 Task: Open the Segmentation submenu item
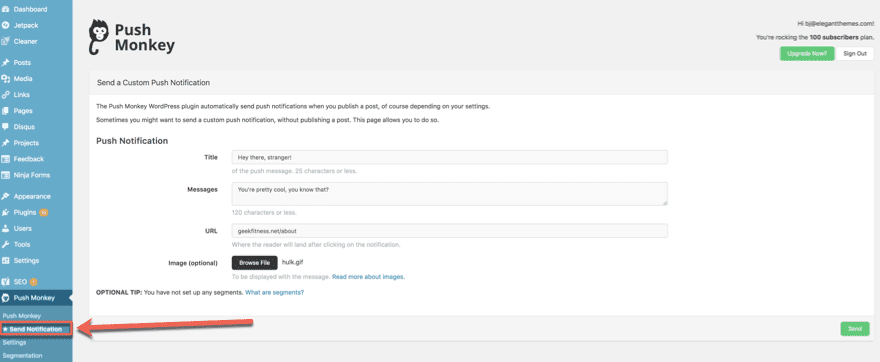(22, 356)
